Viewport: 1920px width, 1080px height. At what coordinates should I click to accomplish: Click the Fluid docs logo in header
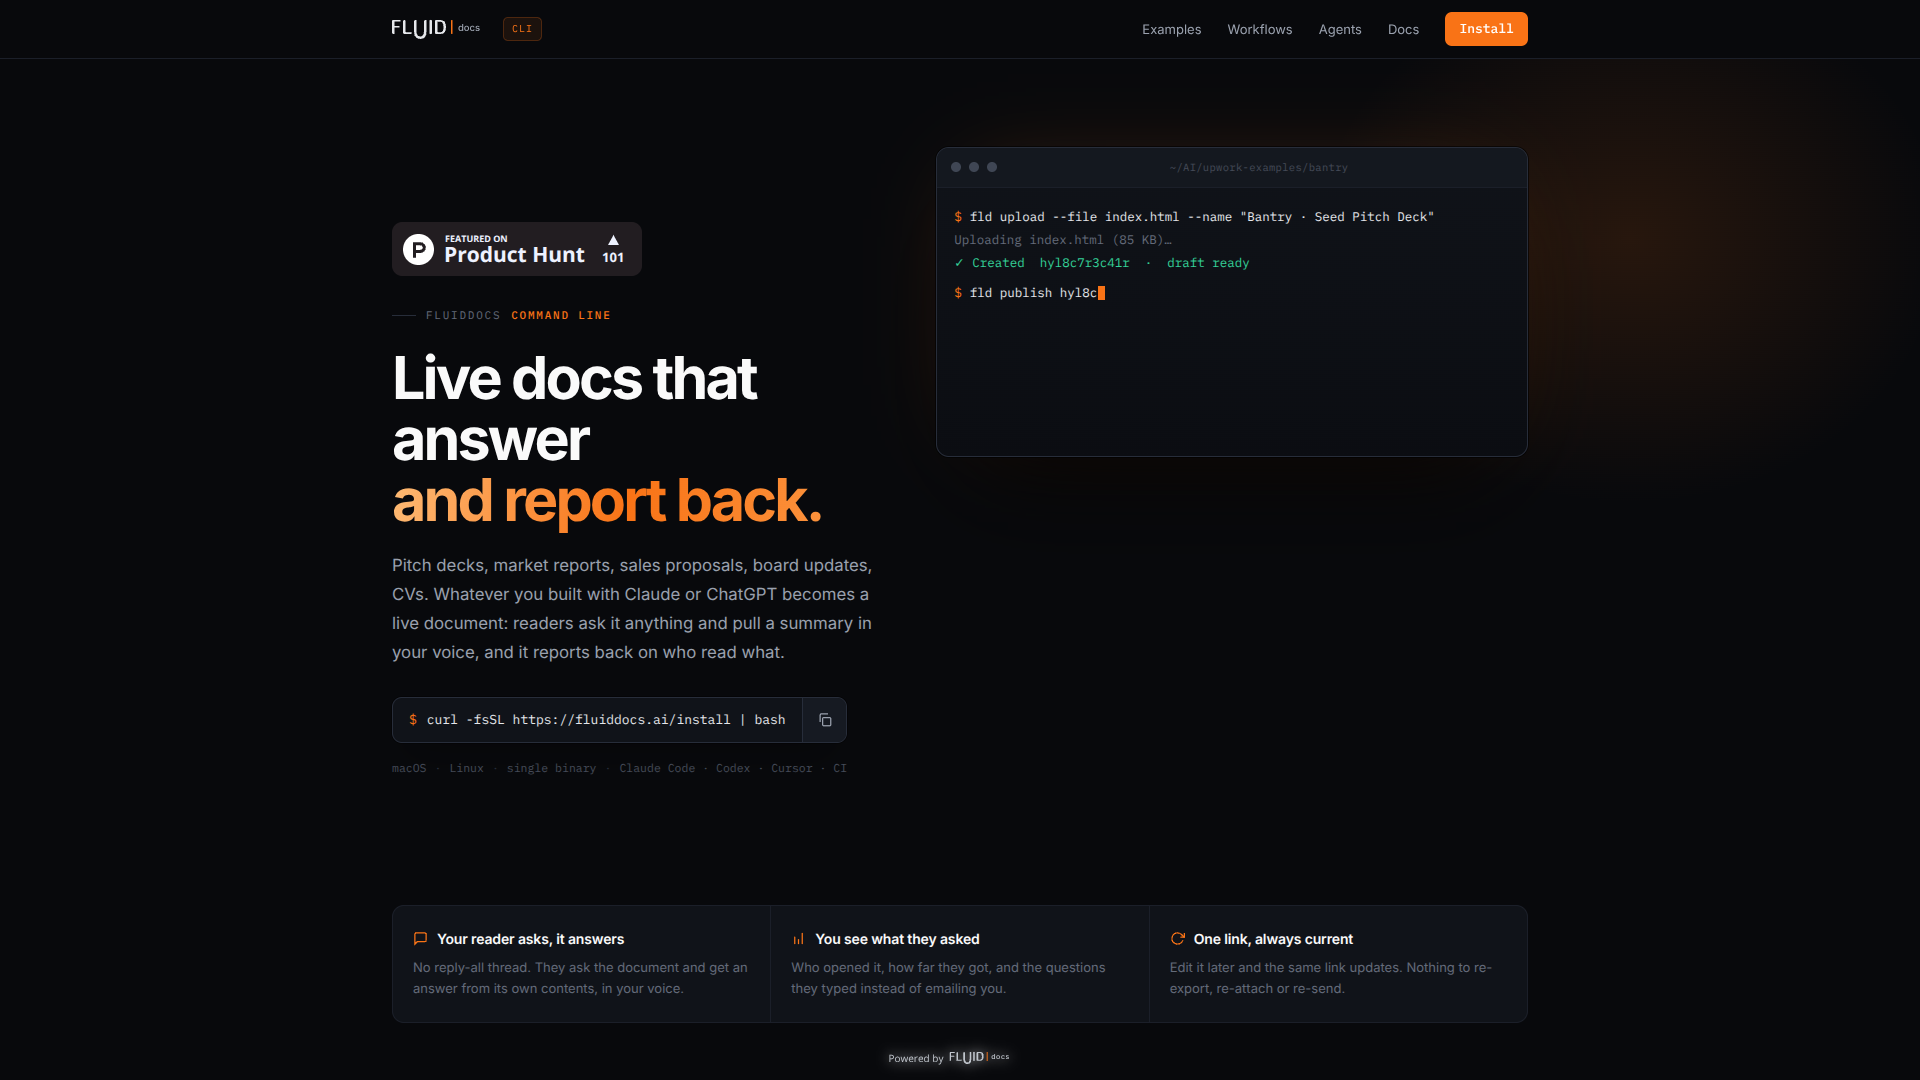(x=436, y=29)
